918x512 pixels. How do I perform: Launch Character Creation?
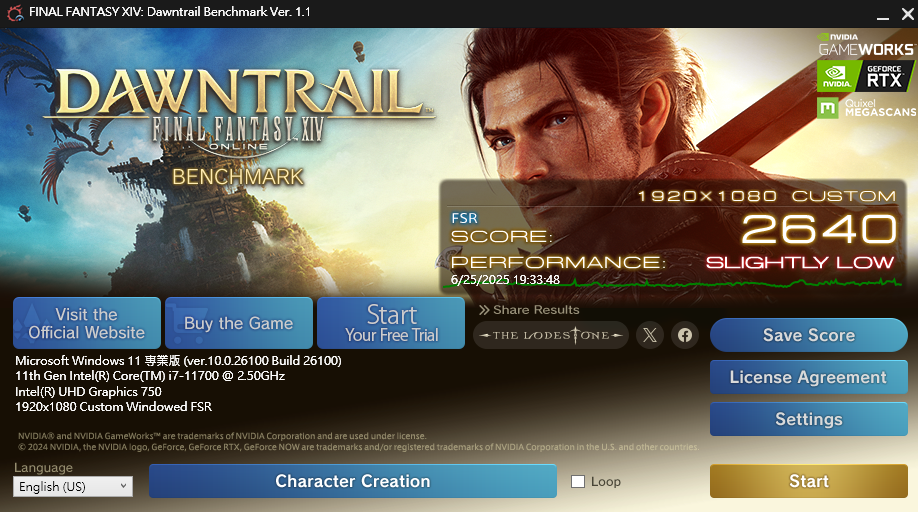[x=353, y=481]
